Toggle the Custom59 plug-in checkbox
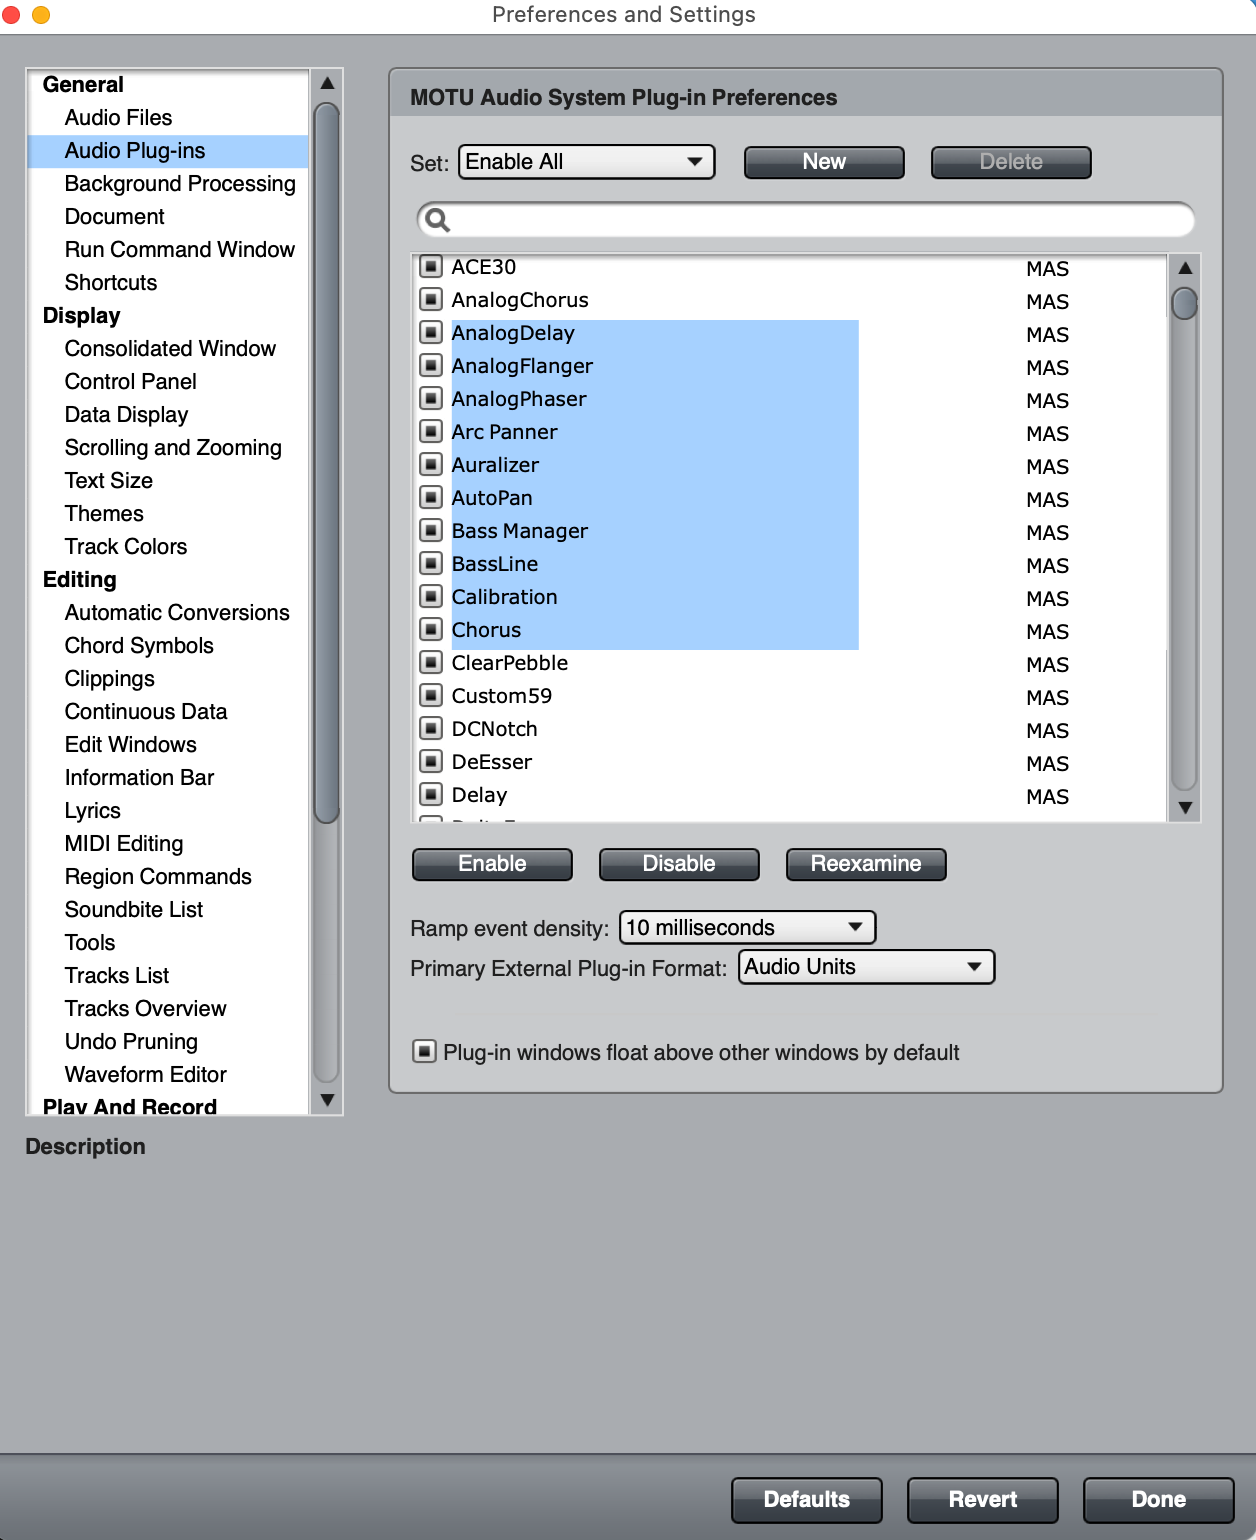1256x1540 pixels. pyautogui.click(x=431, y=695)
